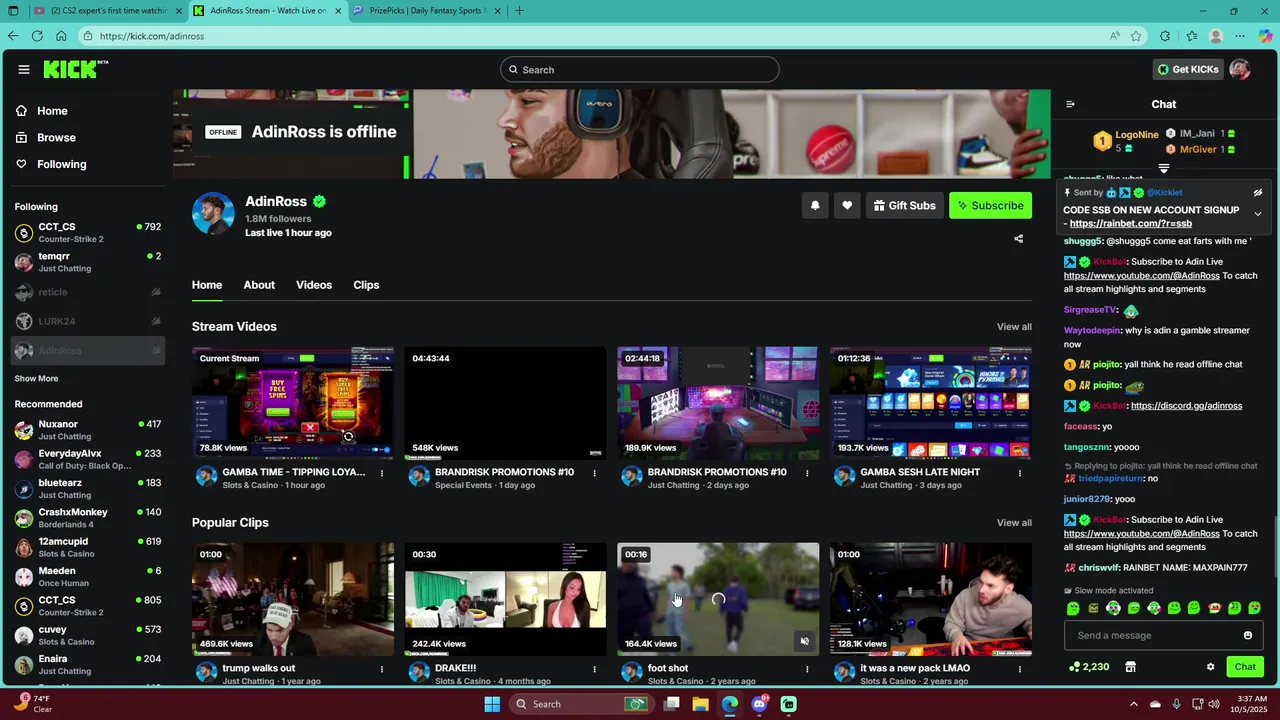Bookmark this page with star icon
Image resolution: width=1280 pixels, height=720 pixels.
coord(1136,36)
